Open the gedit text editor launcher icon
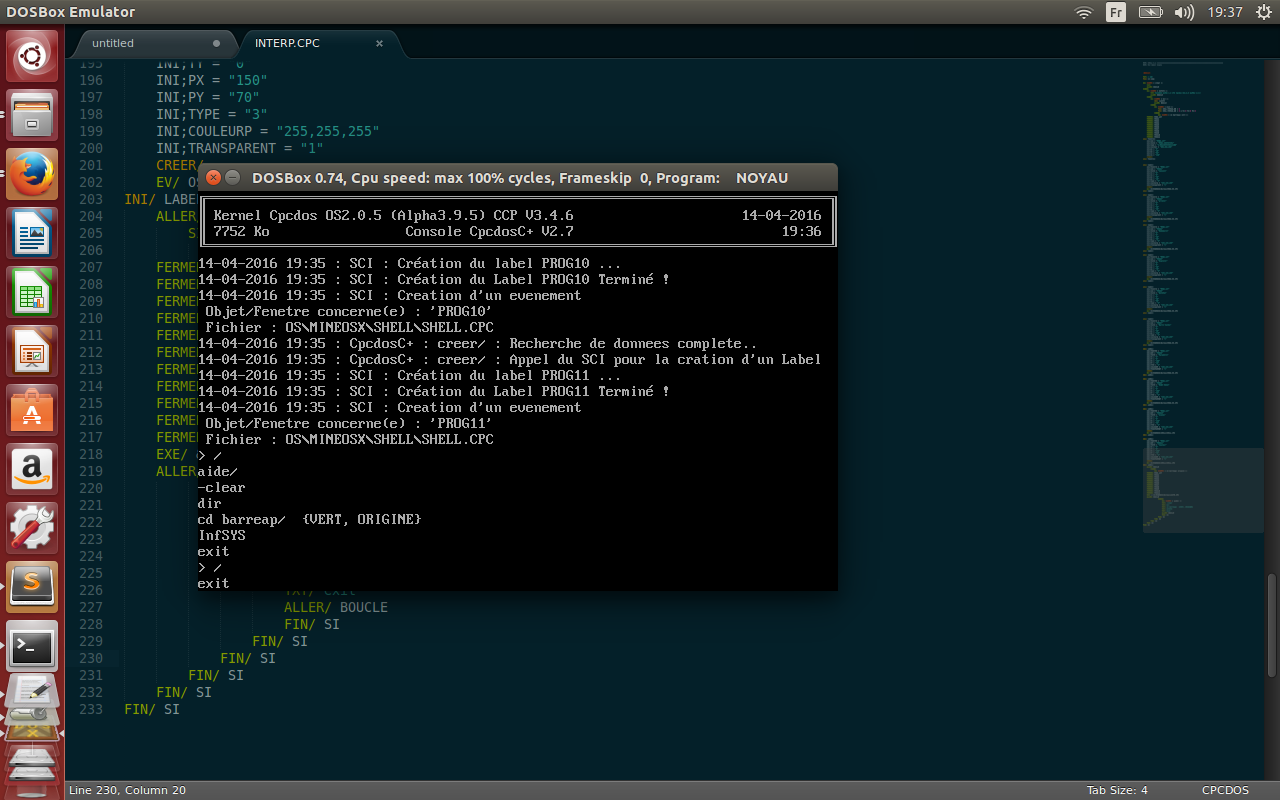 pyautogui.click(x=33, y=692)
